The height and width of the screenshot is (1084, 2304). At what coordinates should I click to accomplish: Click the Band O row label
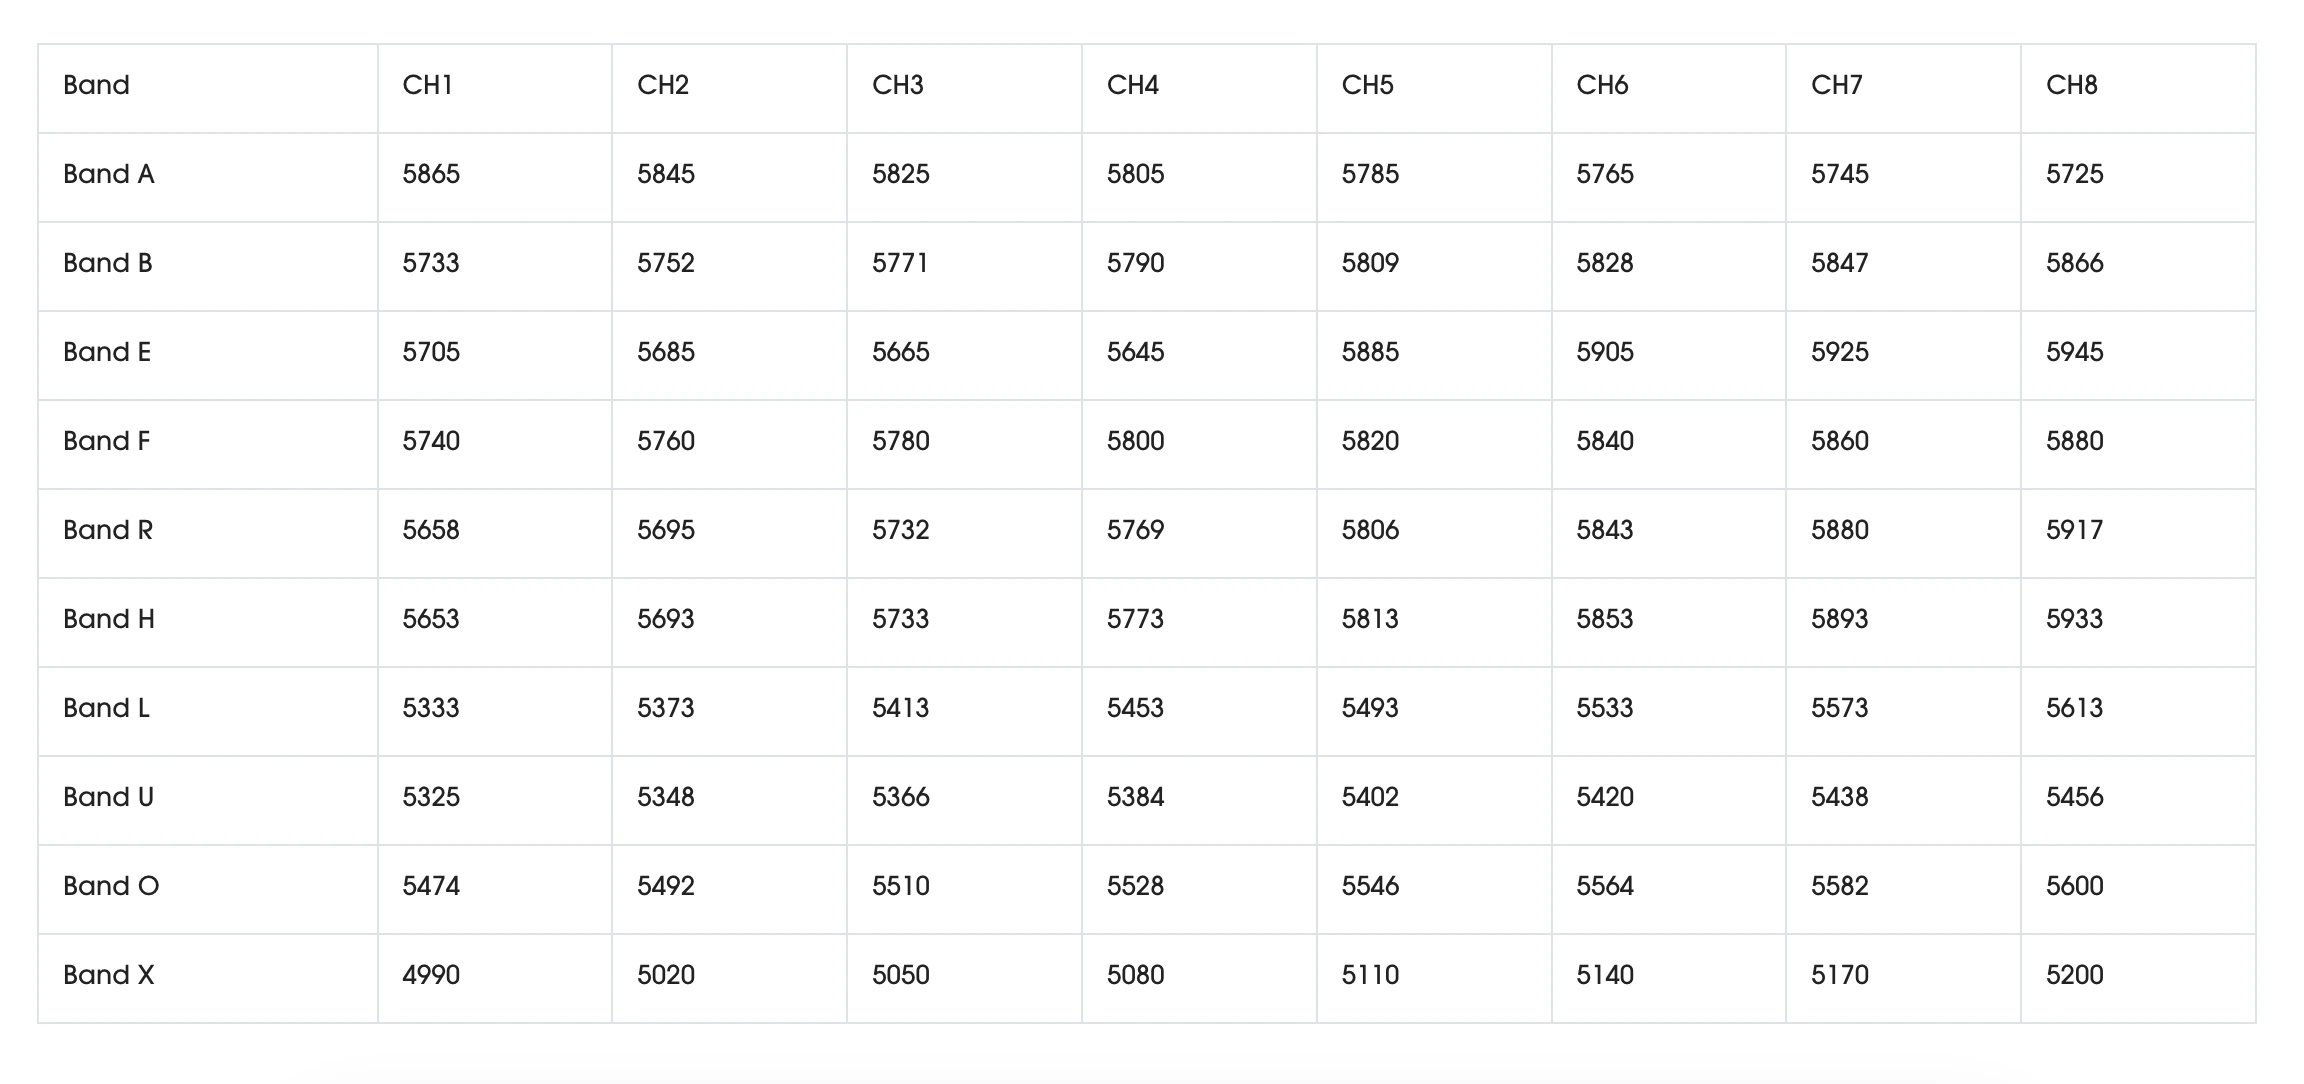(x=111, y=886)
